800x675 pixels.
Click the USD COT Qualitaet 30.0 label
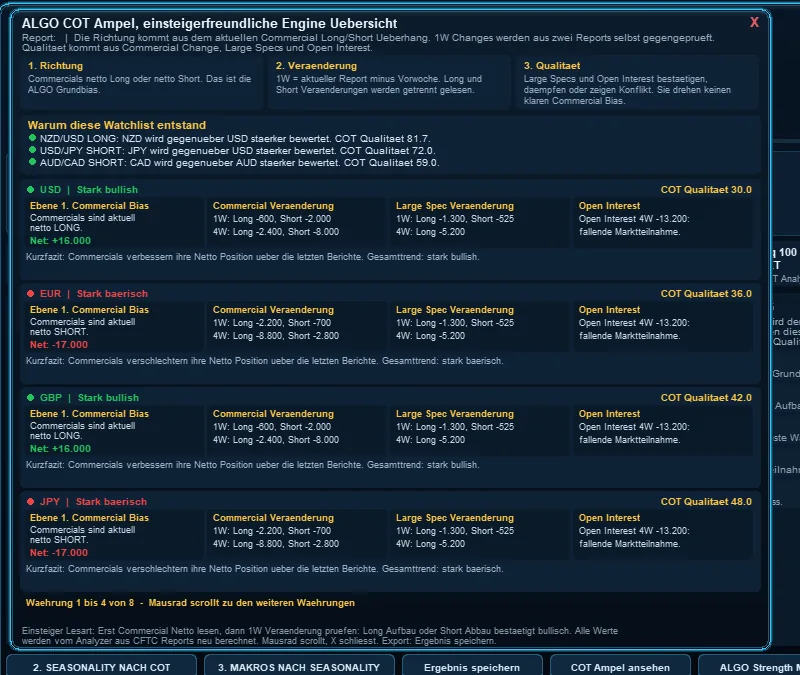(706, 190)
